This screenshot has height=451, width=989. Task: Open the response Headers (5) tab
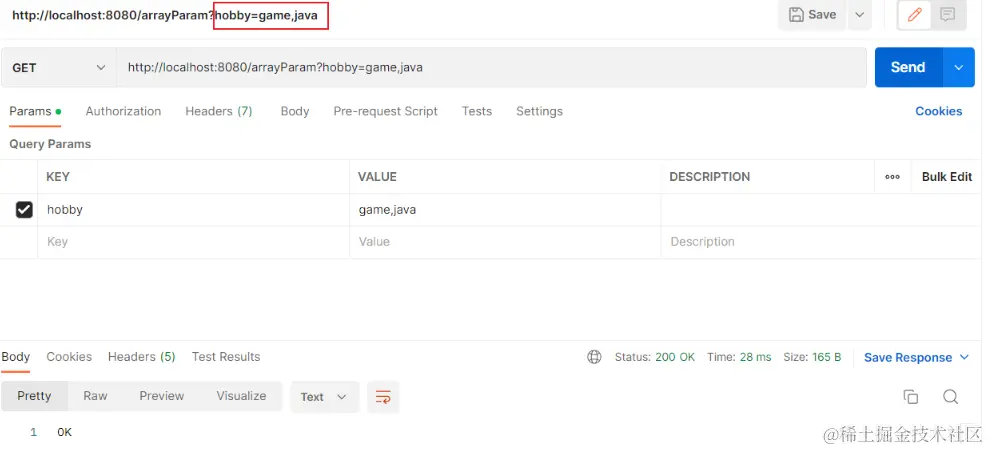point(141,357)
